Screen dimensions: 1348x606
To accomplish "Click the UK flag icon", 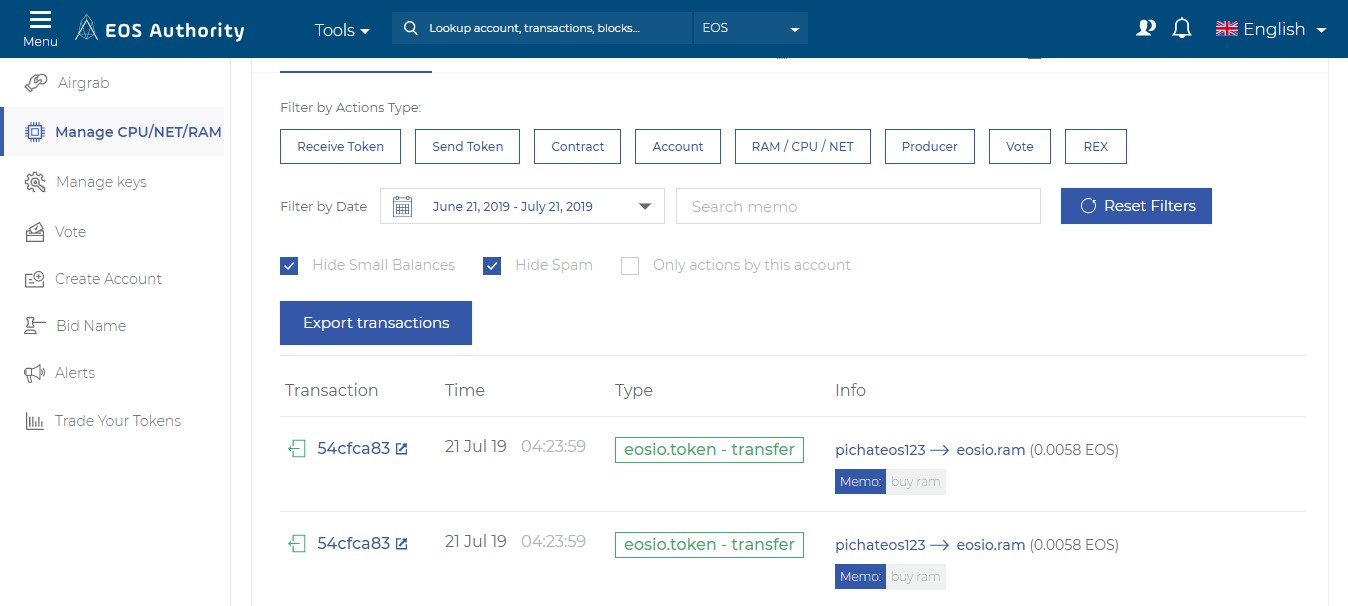I will point(1227,29).
